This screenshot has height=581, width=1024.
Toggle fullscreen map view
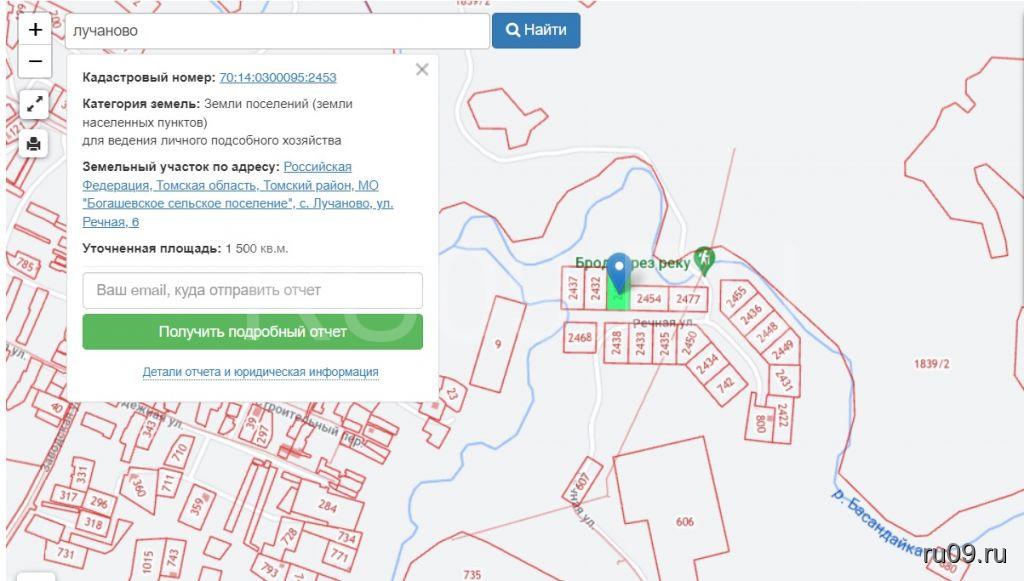click(x=35, y=104)
